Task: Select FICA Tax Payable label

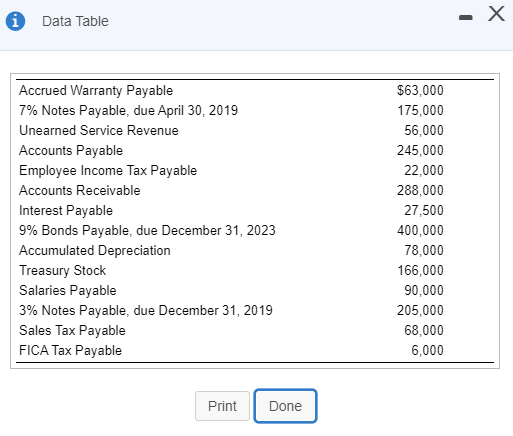Action: click(70, 351)
